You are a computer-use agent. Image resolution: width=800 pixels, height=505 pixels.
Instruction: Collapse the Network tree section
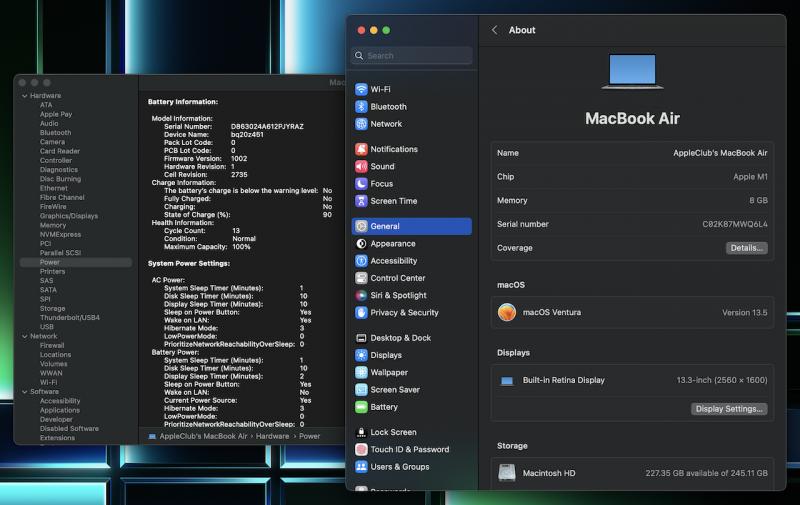24,336
